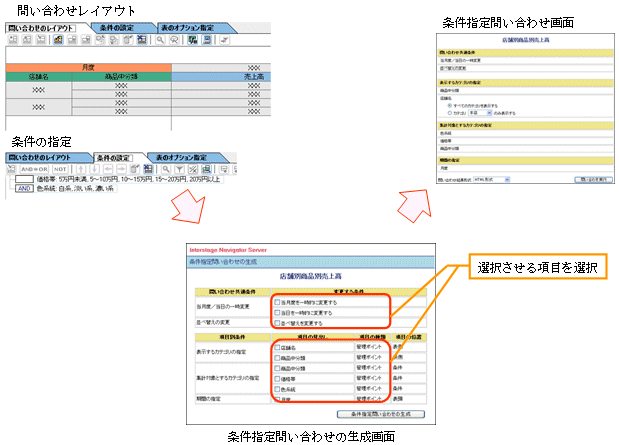This screenshot has height=445, width=619.
Task: Tick the 店舗名 item checkbox
Action: [x=279, y=347]
